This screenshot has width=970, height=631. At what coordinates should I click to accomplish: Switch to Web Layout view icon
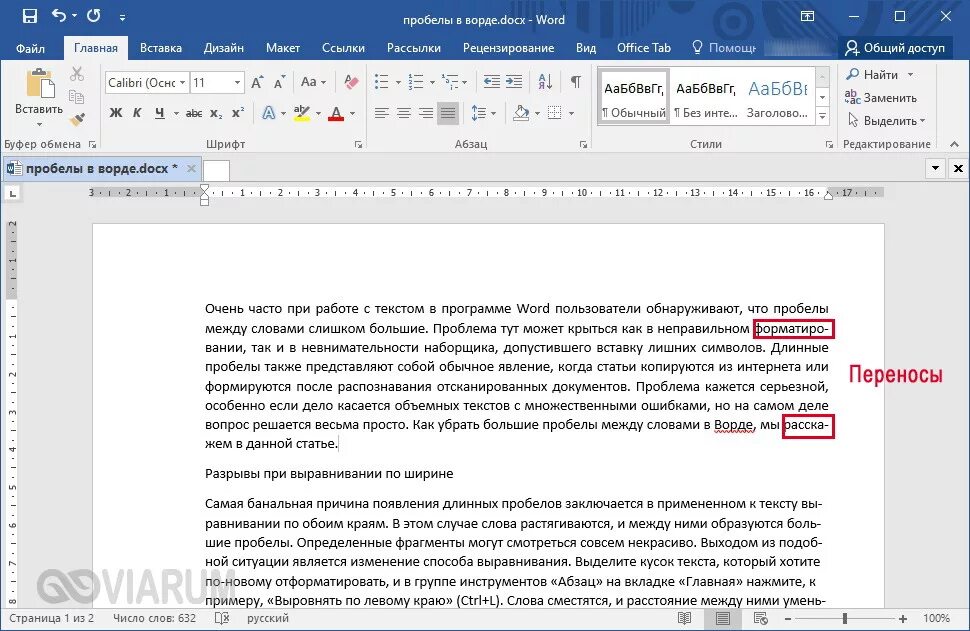click(761, 618)
